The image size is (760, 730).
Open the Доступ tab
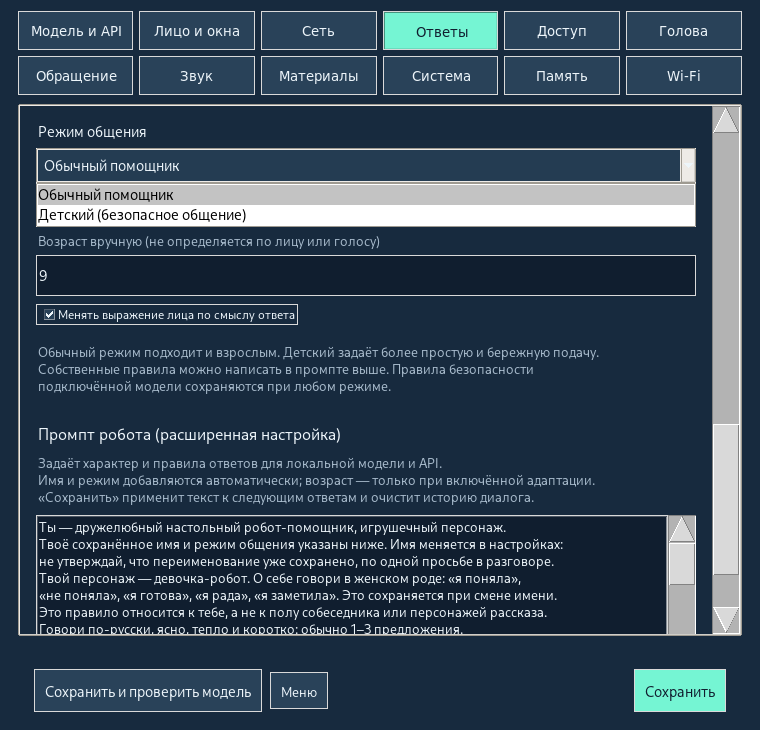point(562,31)
